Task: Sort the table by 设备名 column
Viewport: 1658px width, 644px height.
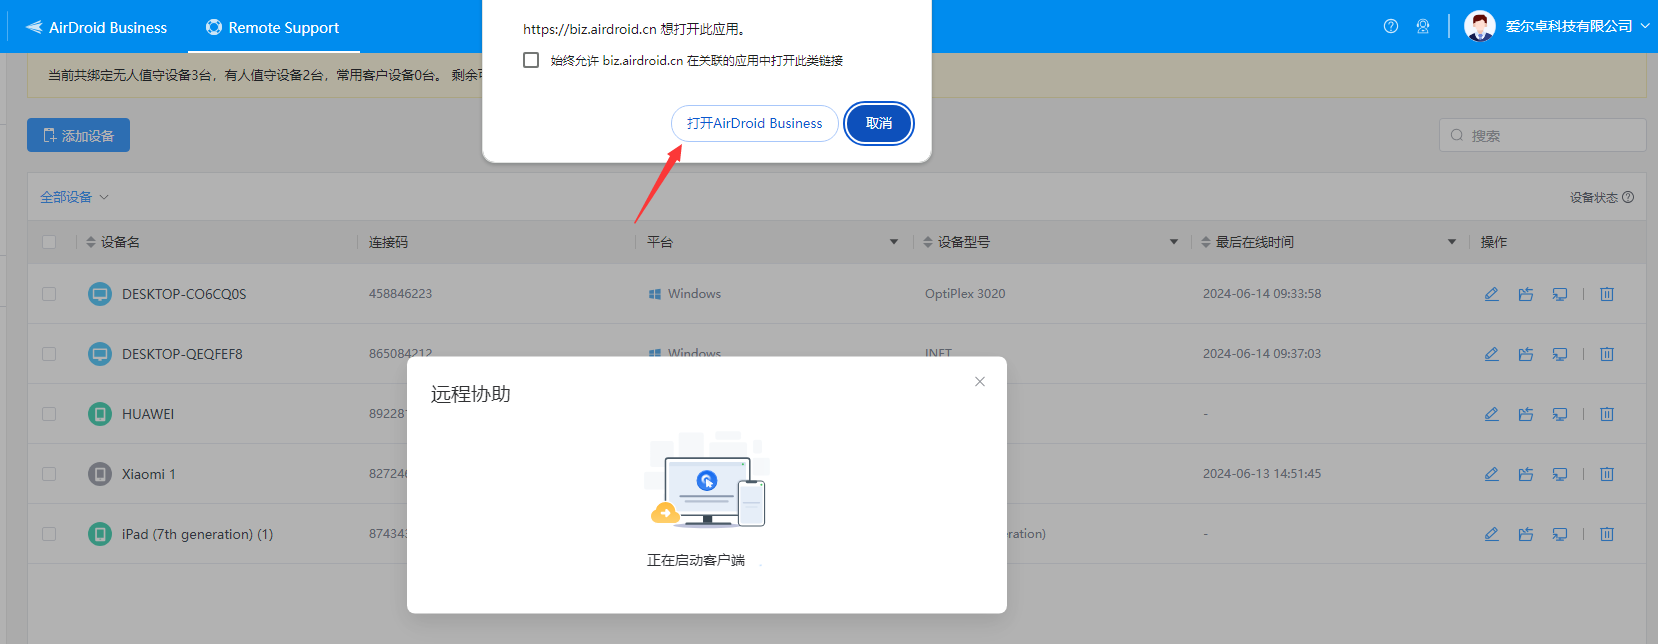Action: point(91,242)
